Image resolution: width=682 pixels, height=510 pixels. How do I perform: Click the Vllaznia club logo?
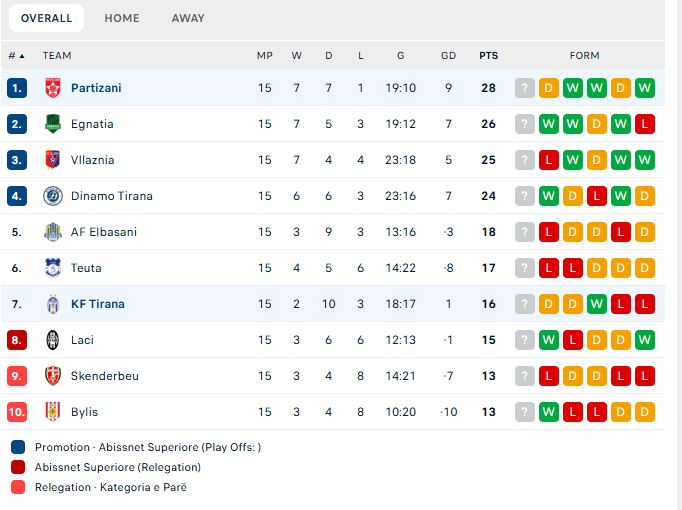coord(53,160)
